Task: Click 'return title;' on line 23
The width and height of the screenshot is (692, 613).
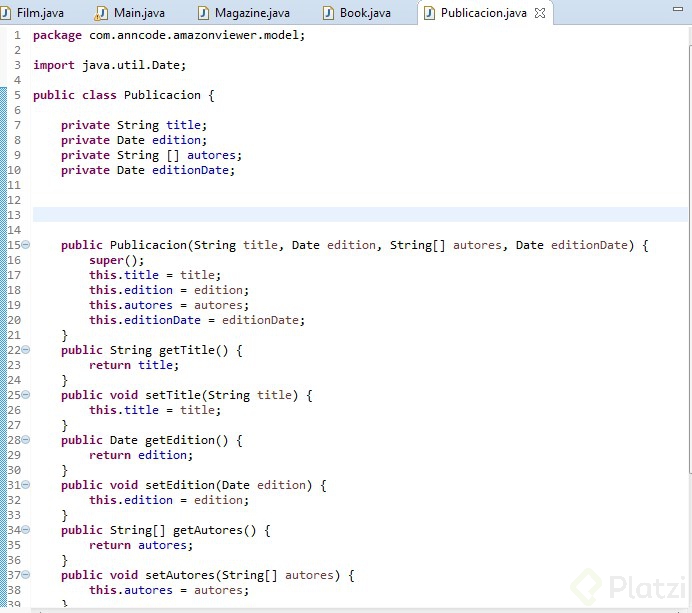Action: tap(134, 365)
